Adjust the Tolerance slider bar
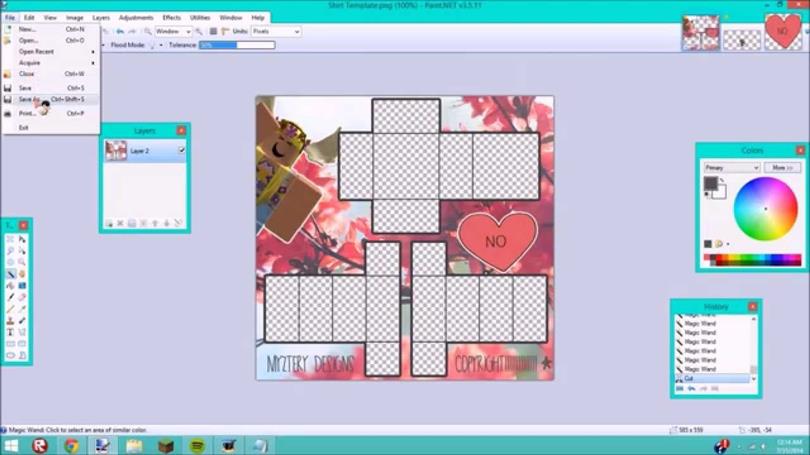 click(237, 45)
